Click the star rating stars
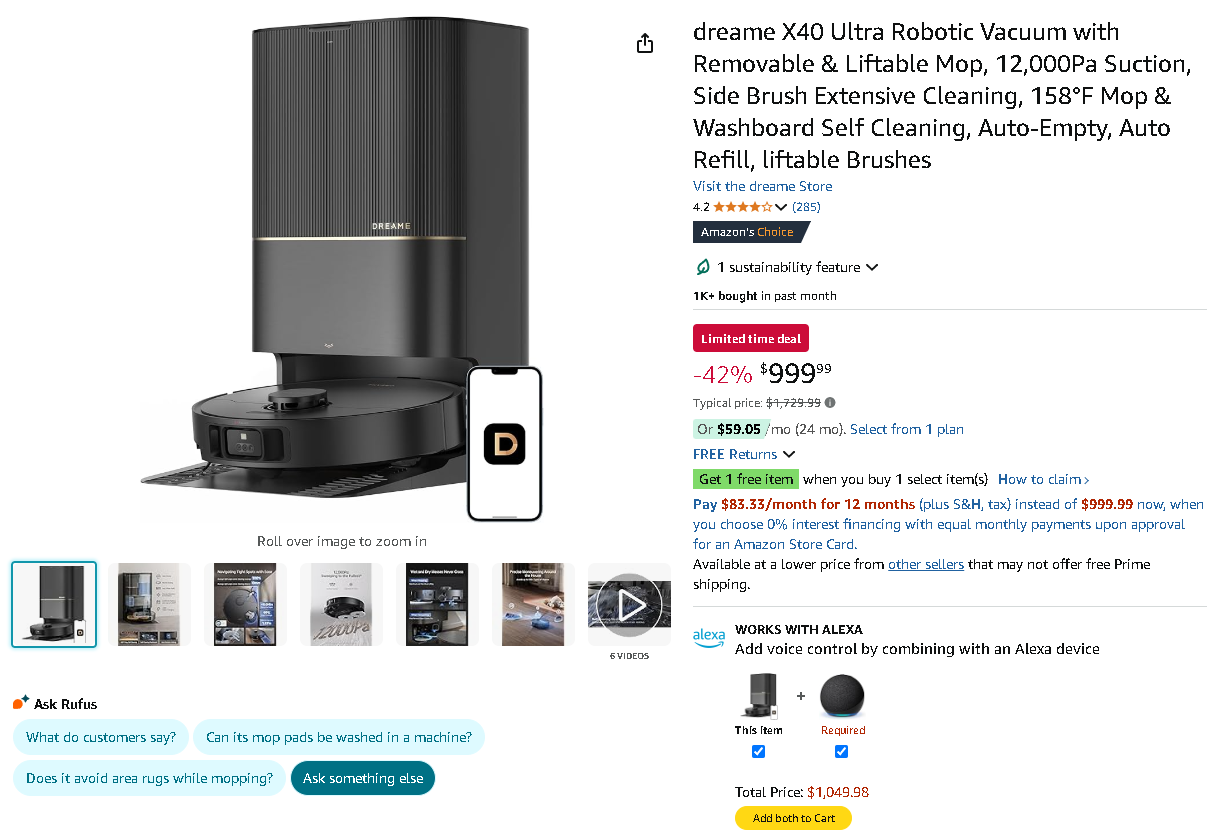 (x=742, y=207)
